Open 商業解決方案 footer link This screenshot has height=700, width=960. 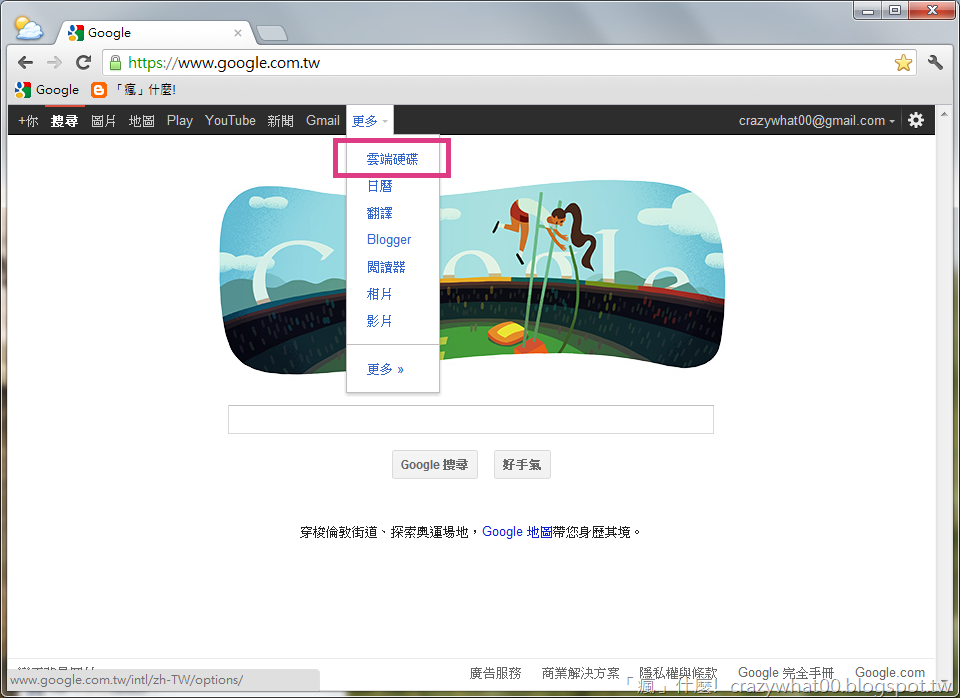click(580, 674)
